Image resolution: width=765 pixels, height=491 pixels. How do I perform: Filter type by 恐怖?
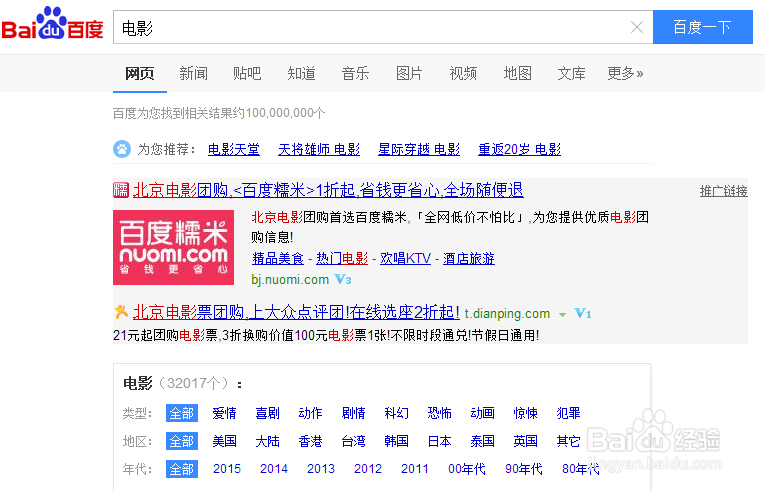pos(440,413)
